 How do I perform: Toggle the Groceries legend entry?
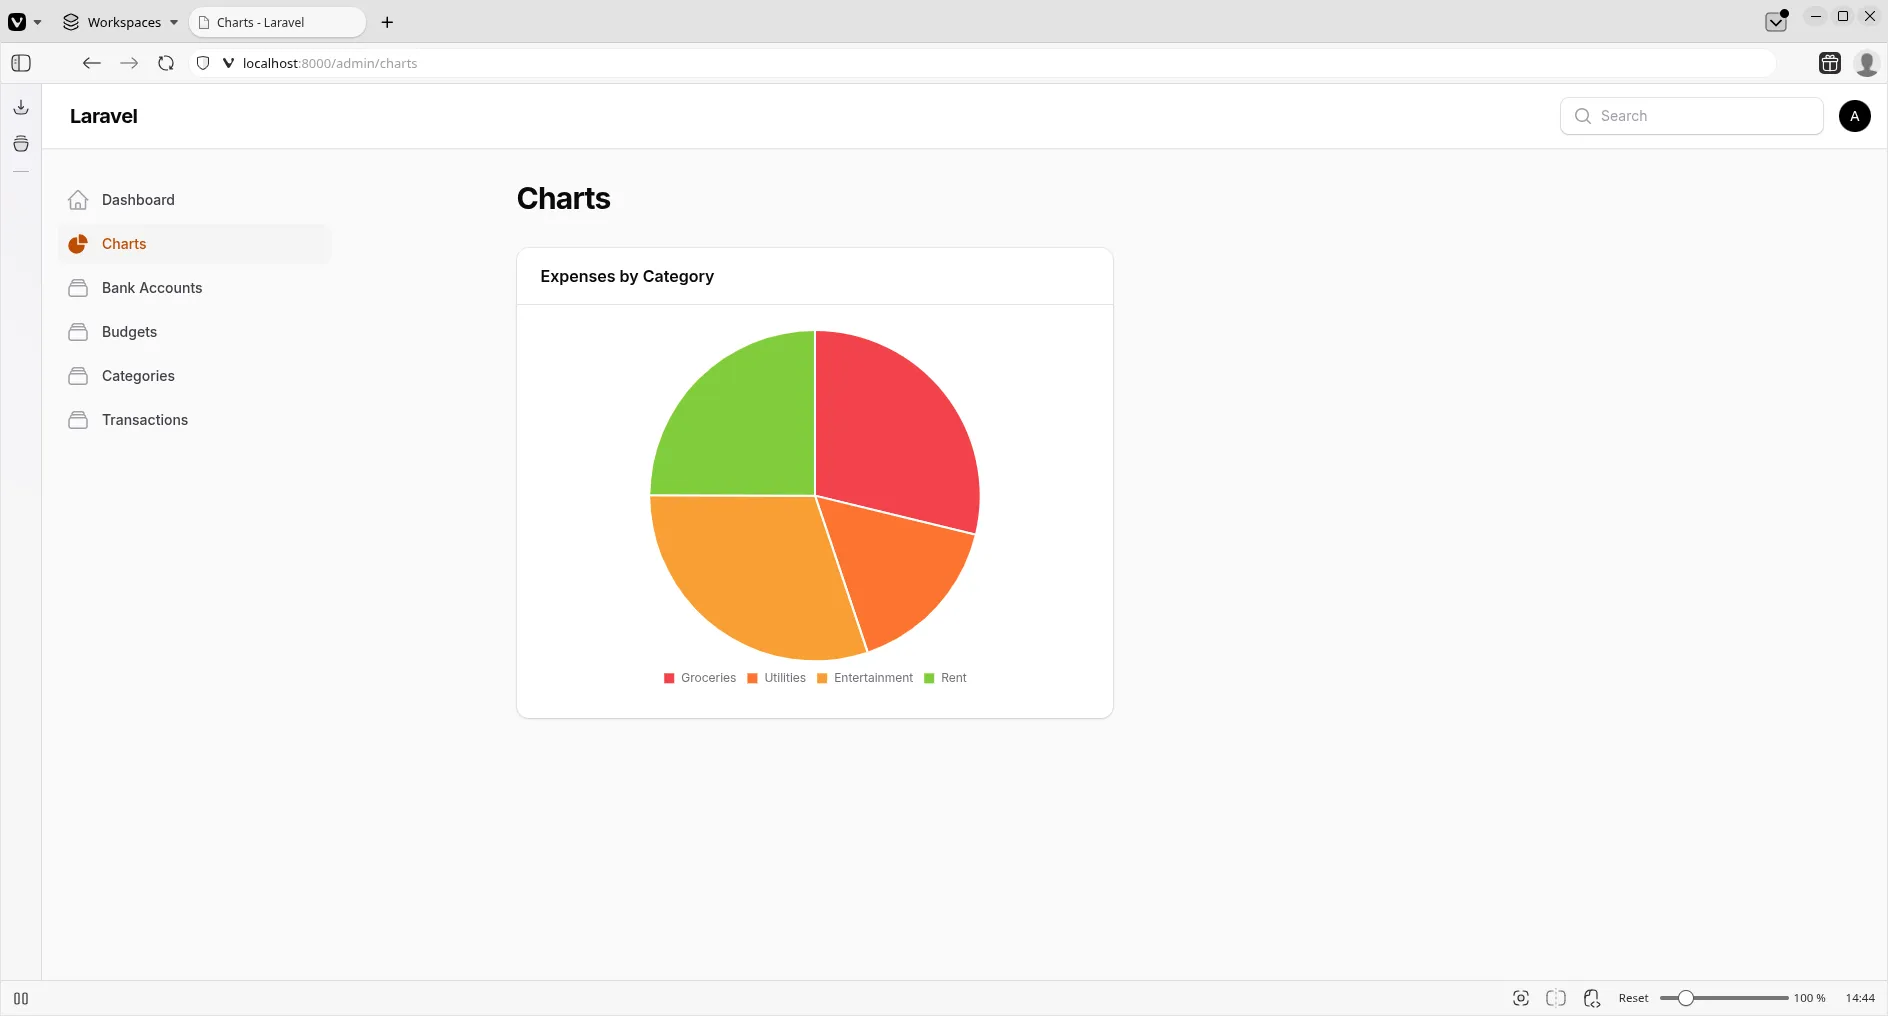coord(700,678)
